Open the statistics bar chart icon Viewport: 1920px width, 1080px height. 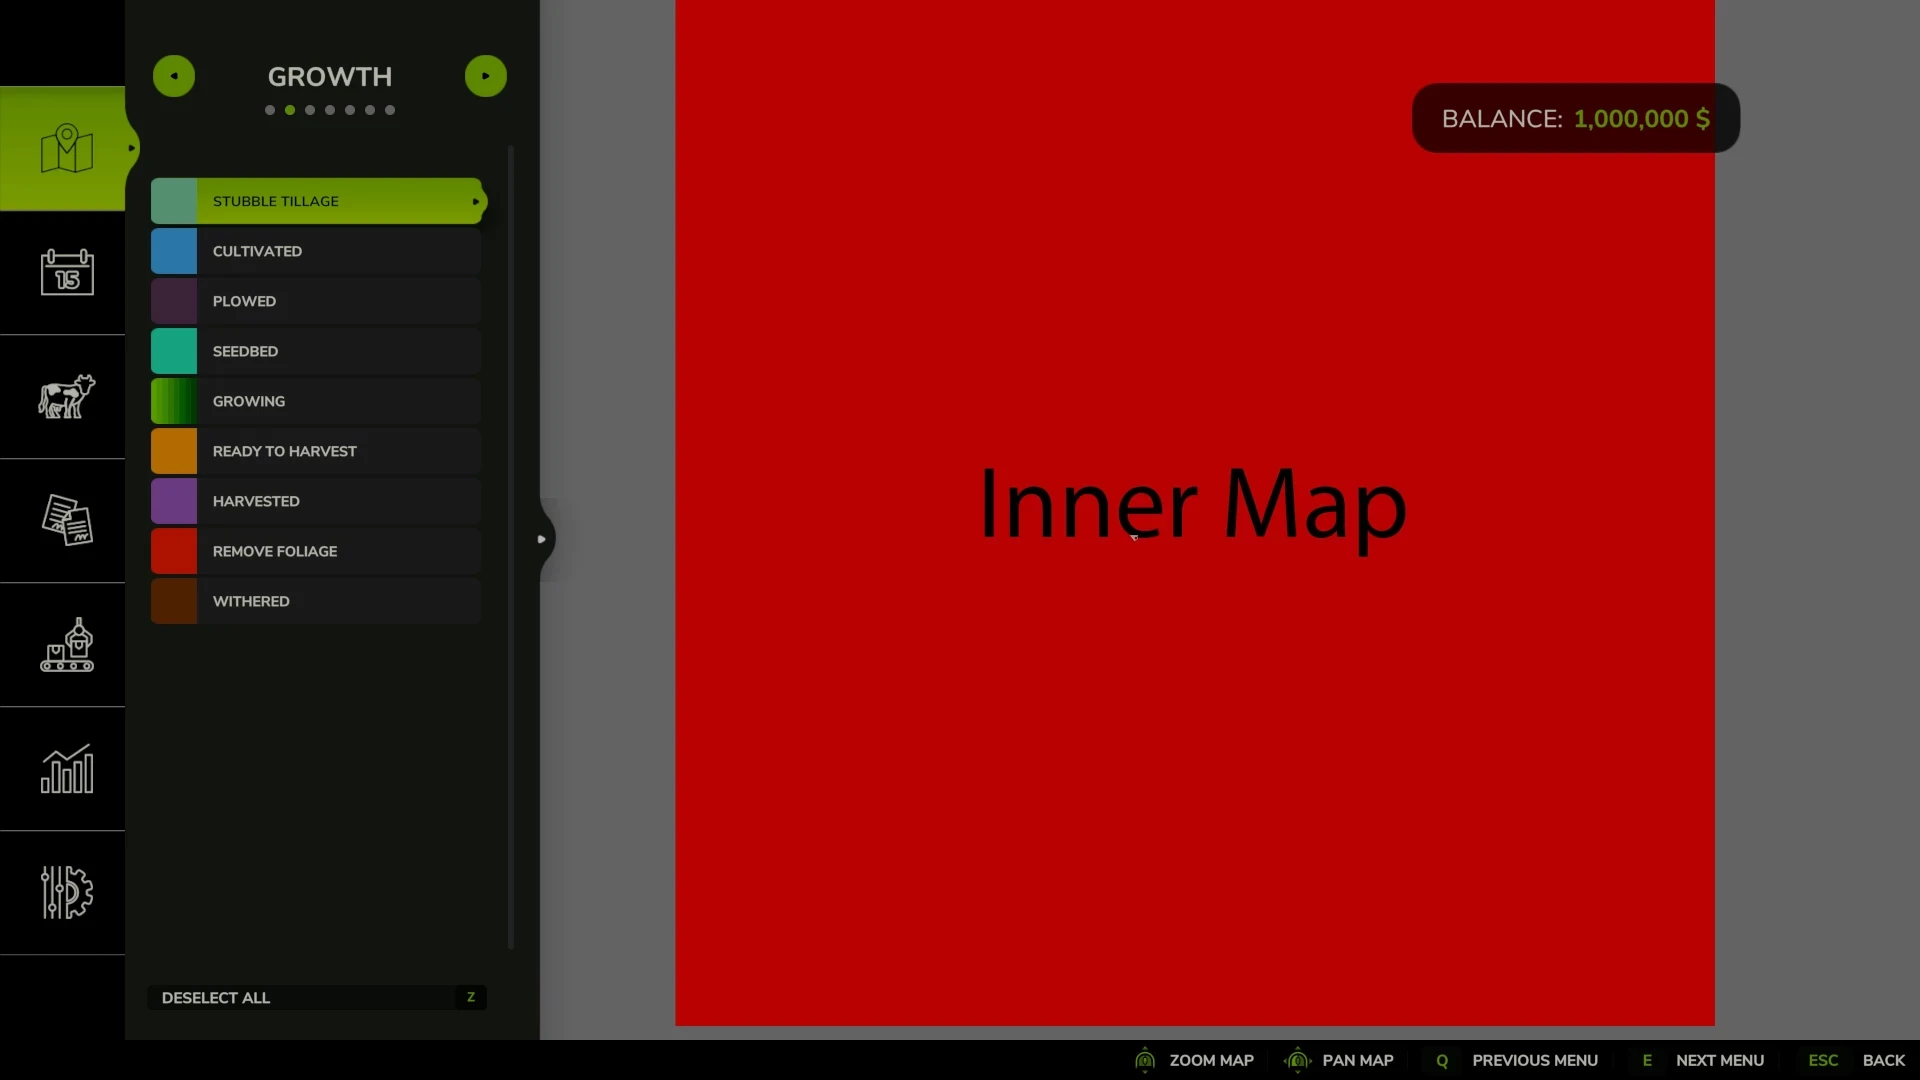[x=66, y=769]
